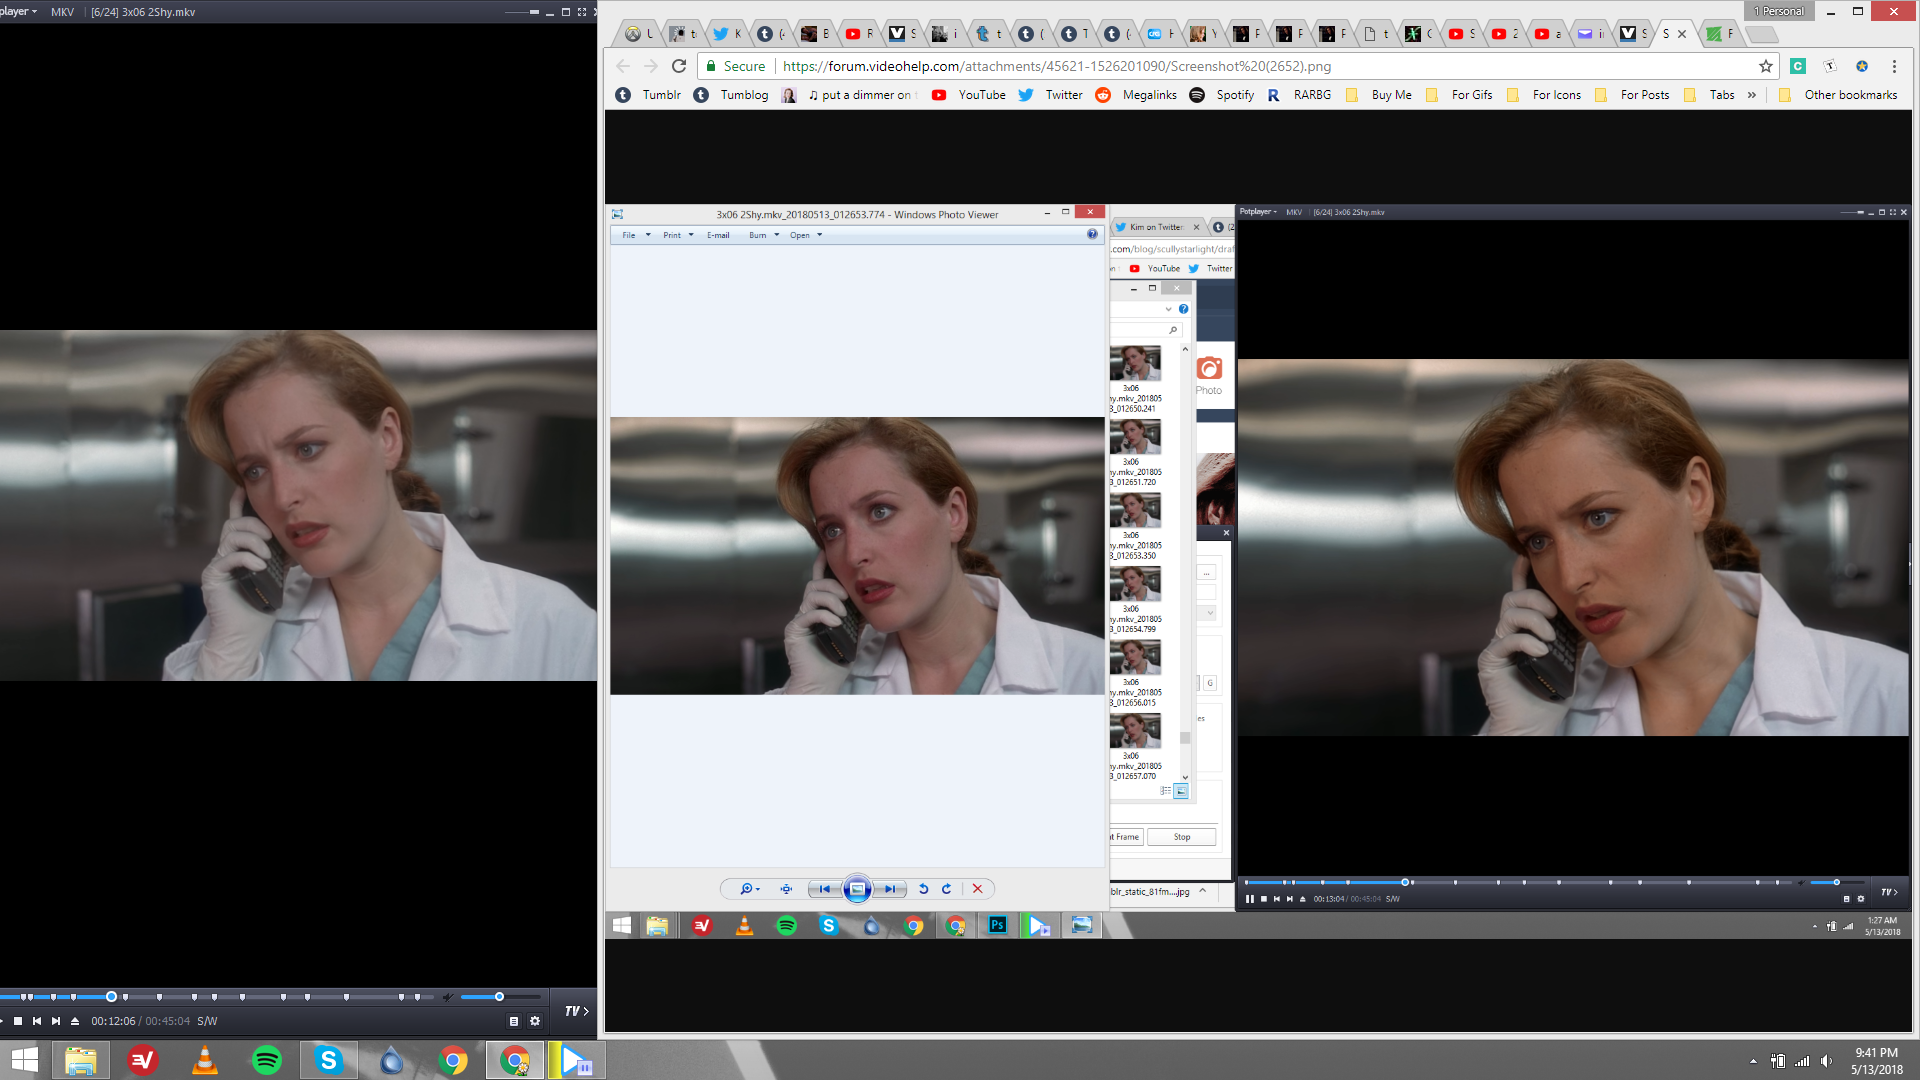Switch to the YouTube tab labeled 2

coord(1506,34)
